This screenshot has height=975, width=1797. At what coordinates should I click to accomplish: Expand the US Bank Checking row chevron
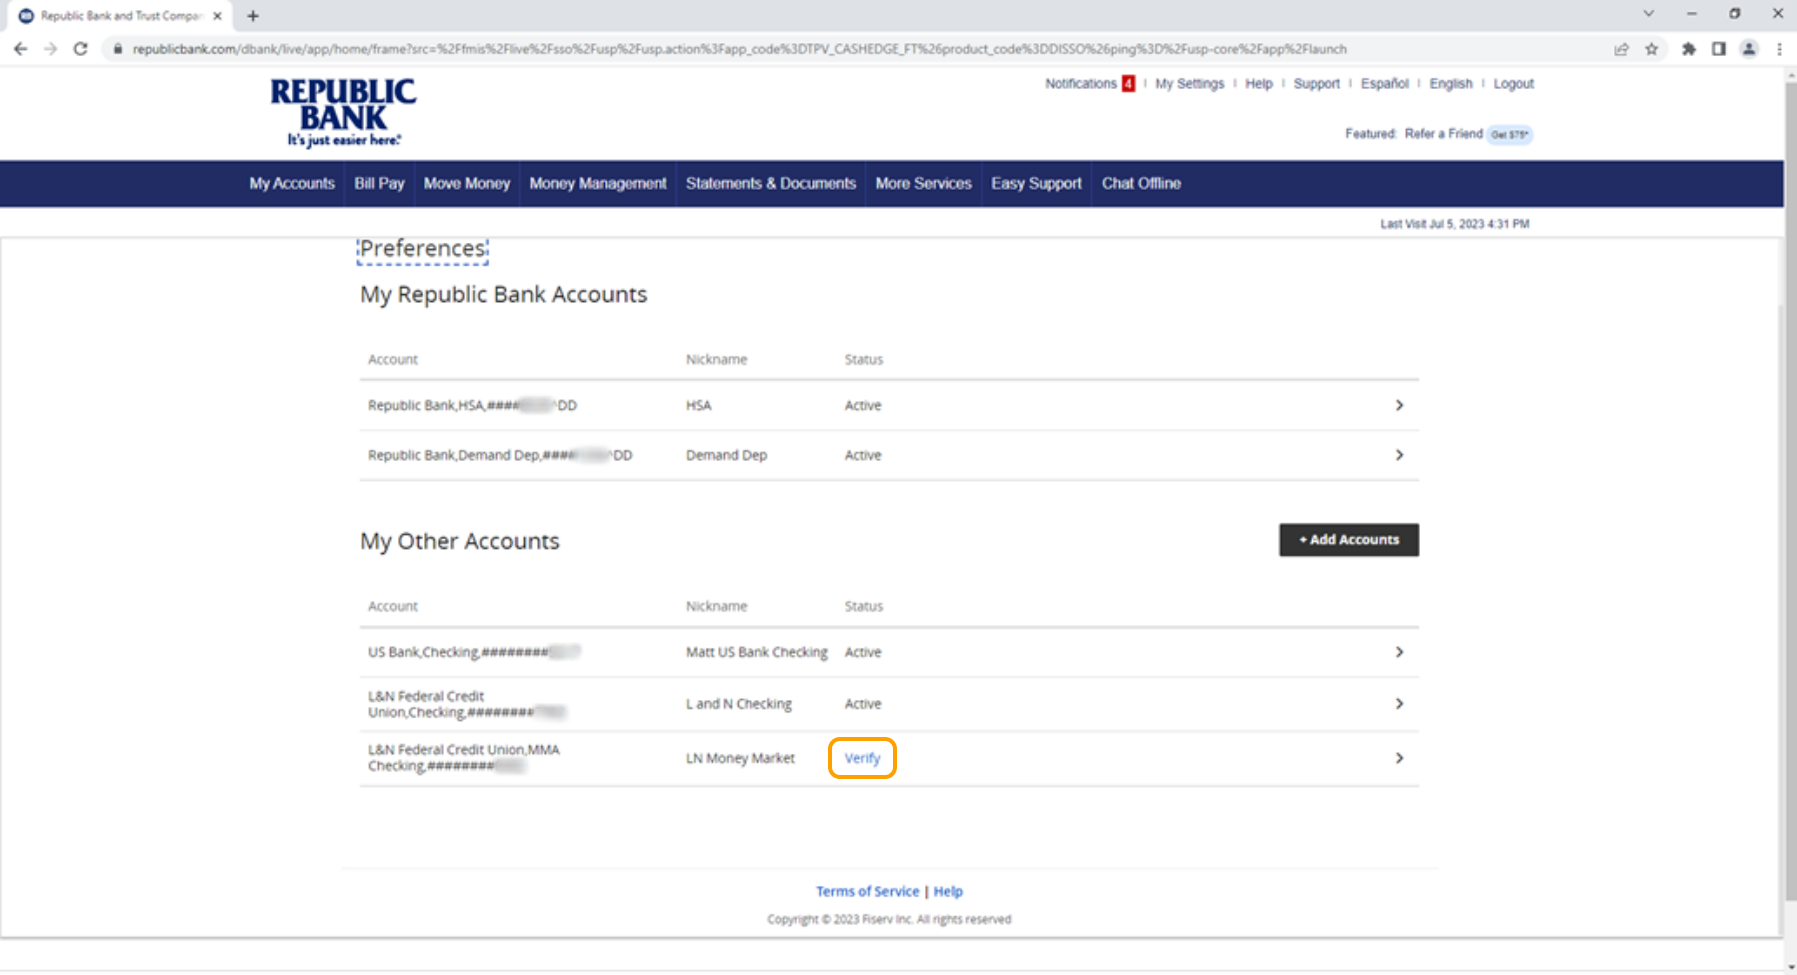click(1399, 652)
